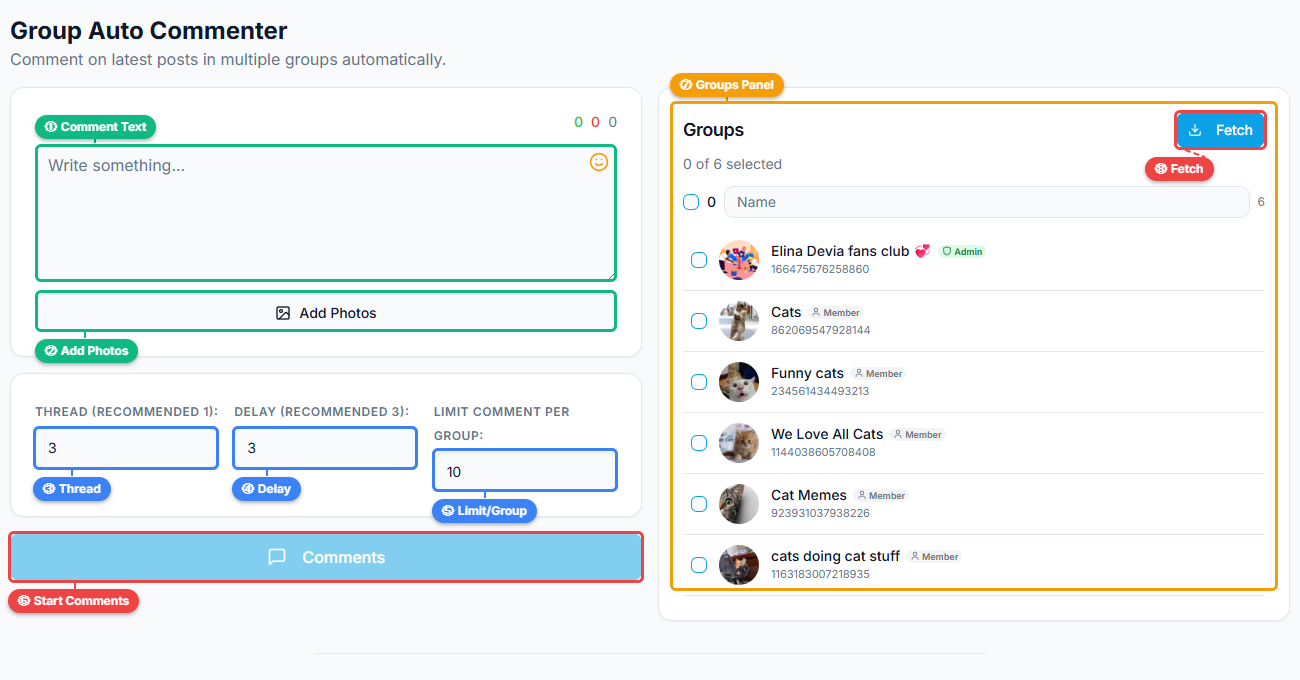Screen dimensions: 1300x680
Task: Click the group ID 166475676258860
Action: [x=820, y=269]
